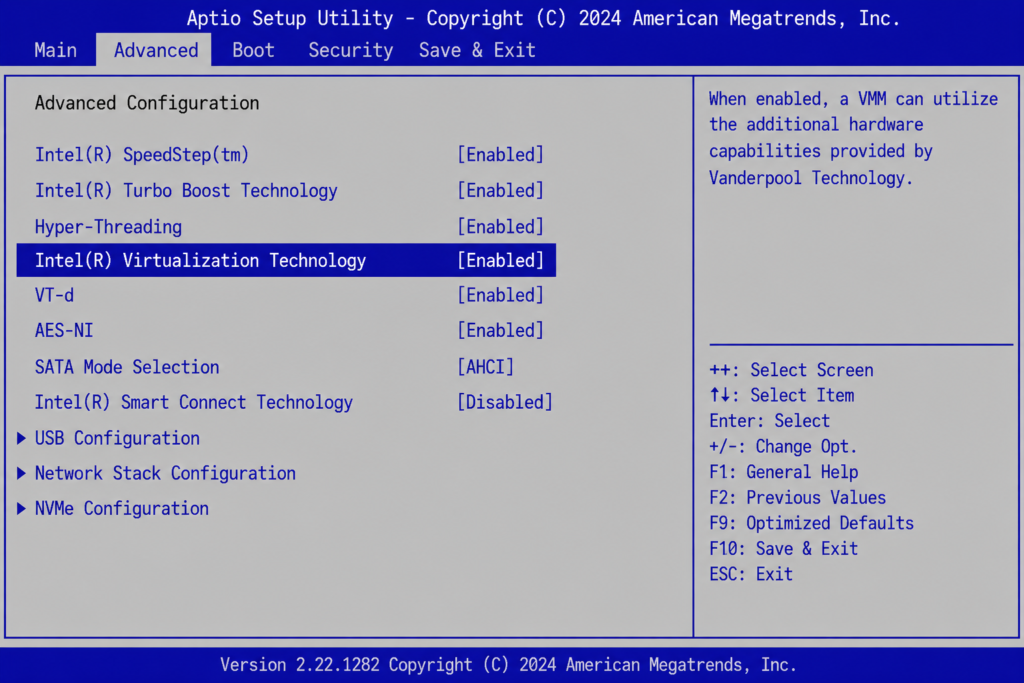Select the Intel(R) Virtualization Technology label
Image resolution: width=1024 pixels, height=683 pixels.
[200, 261]
